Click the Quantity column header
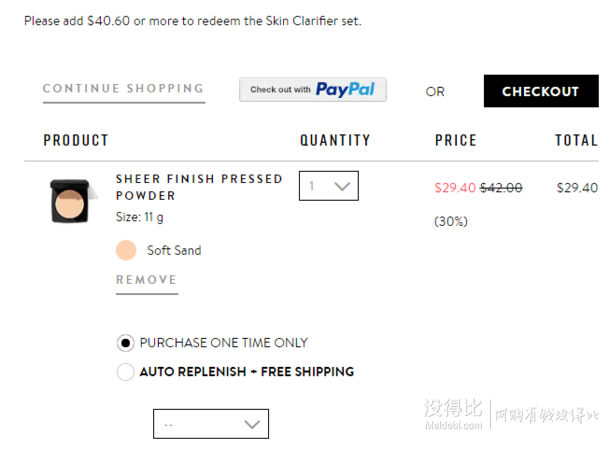Screen dimensions: 610x449 pos(335,140)
